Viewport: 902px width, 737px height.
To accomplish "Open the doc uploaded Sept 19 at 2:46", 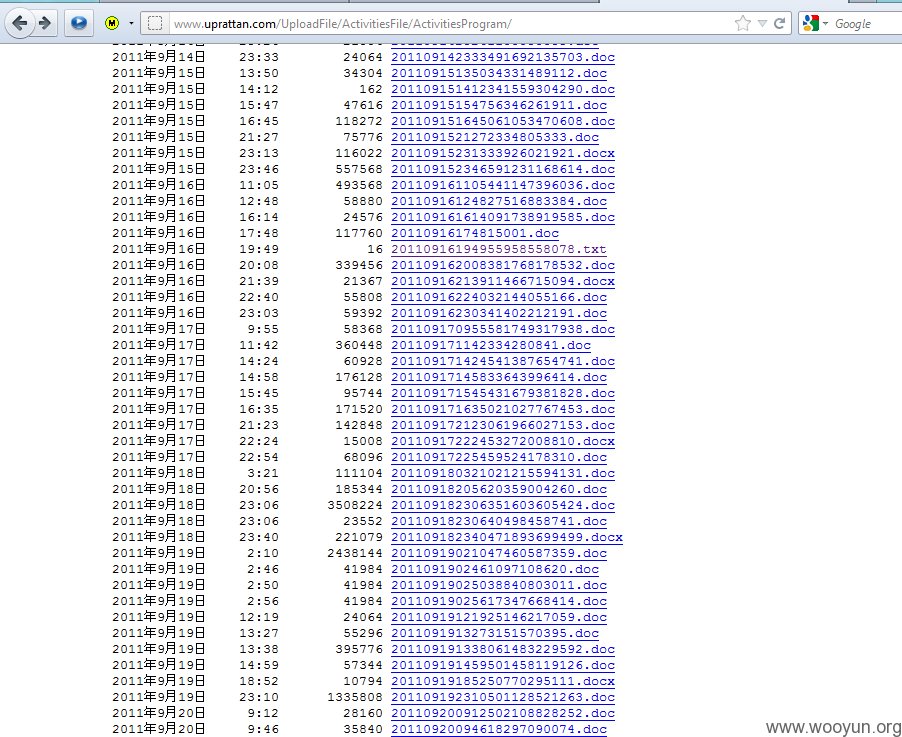I will pyautogui.click(x=495, y=570).
